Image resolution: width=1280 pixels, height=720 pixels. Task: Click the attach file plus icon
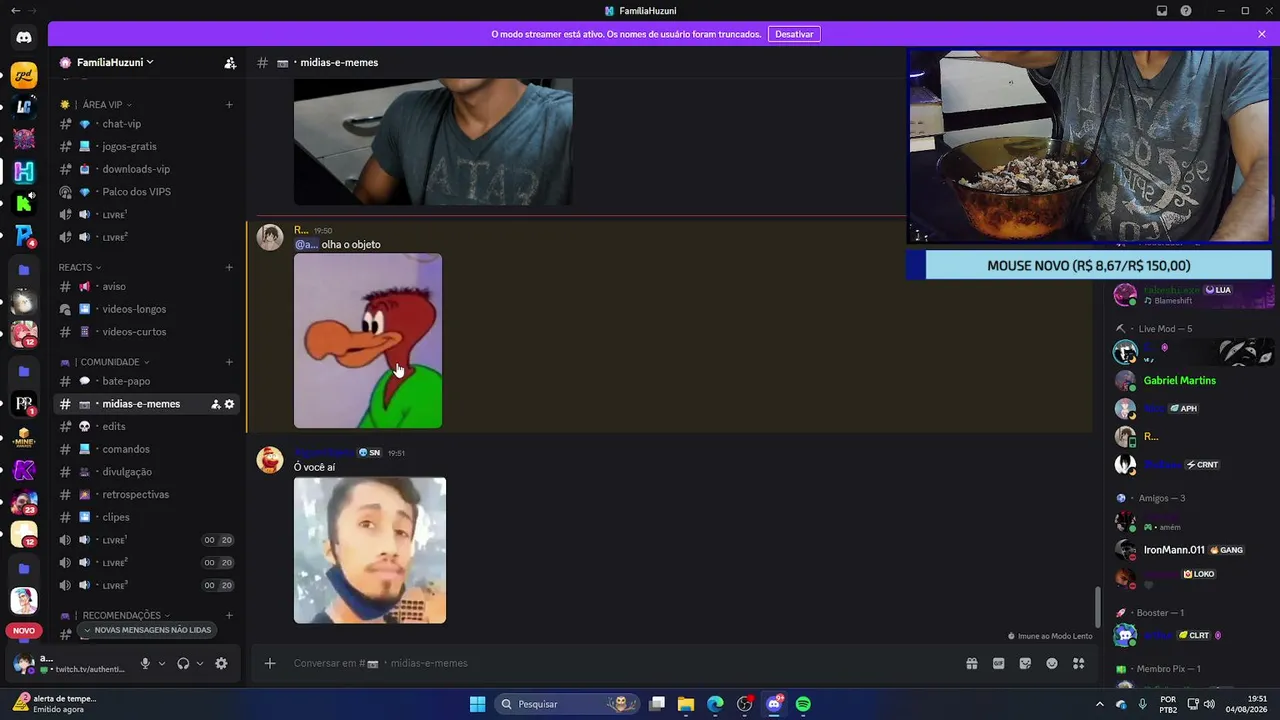click(x=269, y=663)
